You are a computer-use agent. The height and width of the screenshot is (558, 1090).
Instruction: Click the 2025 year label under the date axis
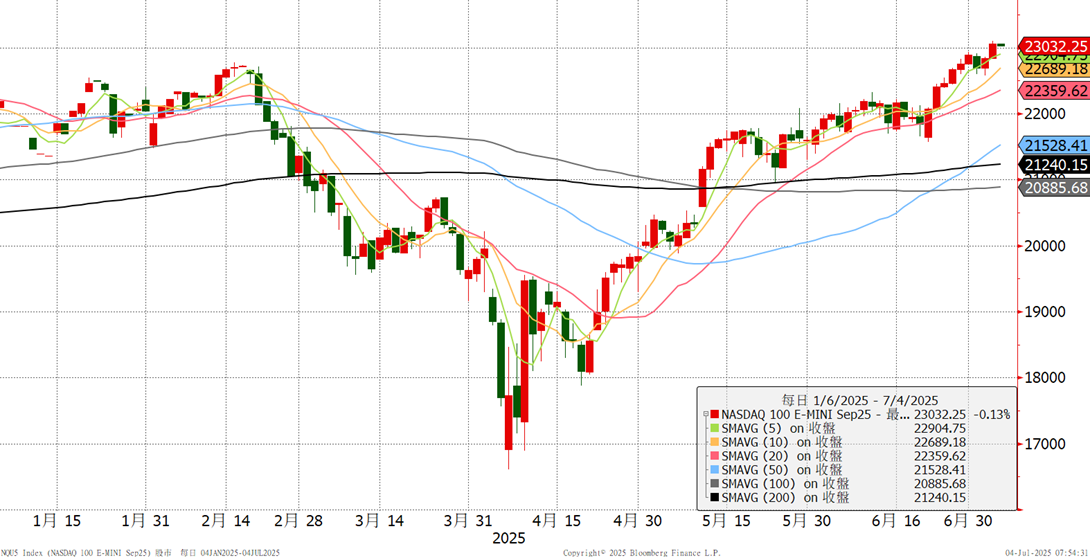point(509,539)
